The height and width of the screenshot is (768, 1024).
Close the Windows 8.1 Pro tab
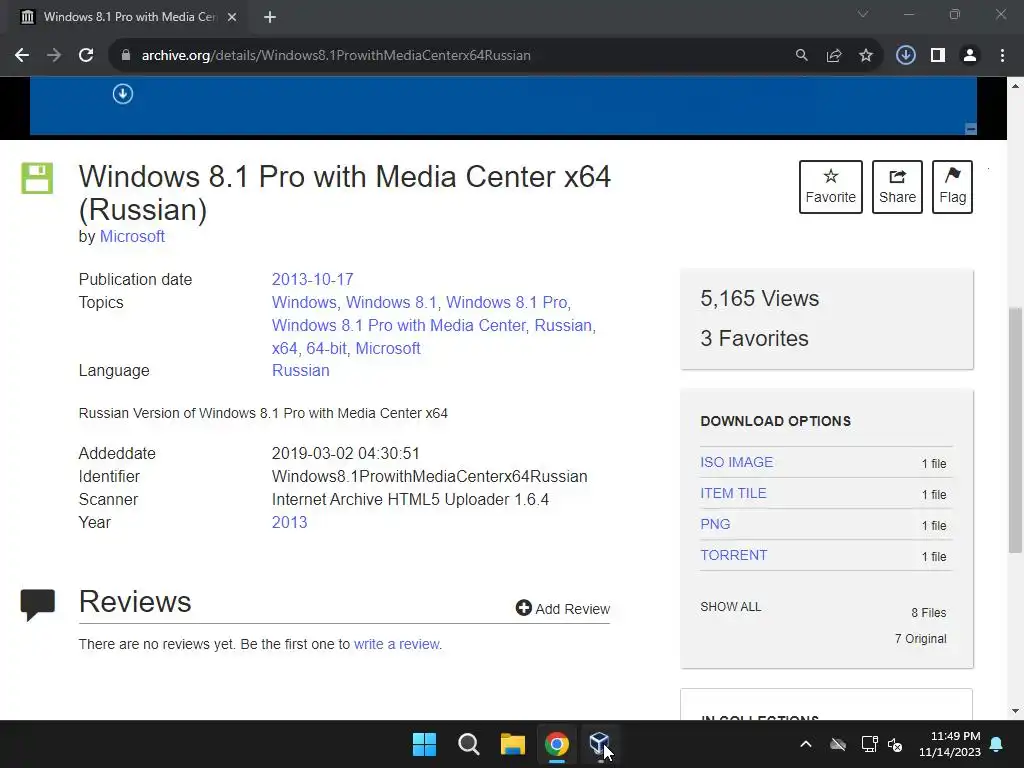(232, 17)
